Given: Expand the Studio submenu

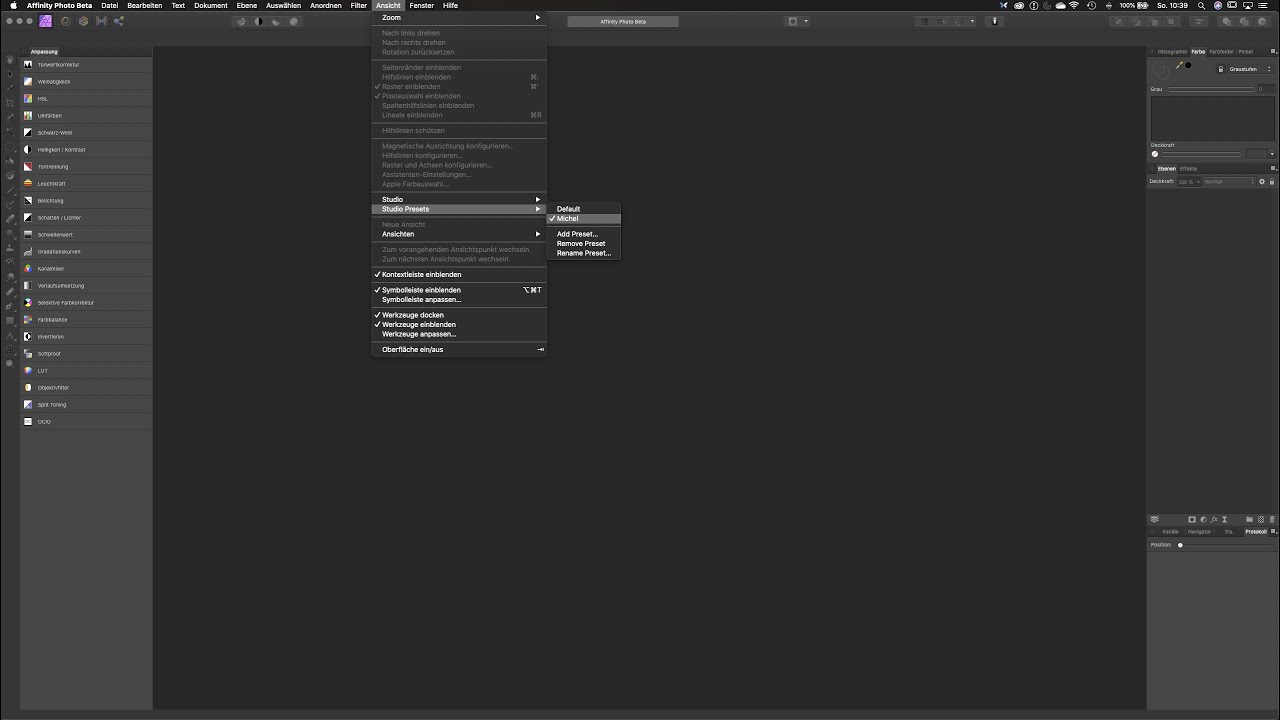Looking at the screenshot, I should (459, 199).
